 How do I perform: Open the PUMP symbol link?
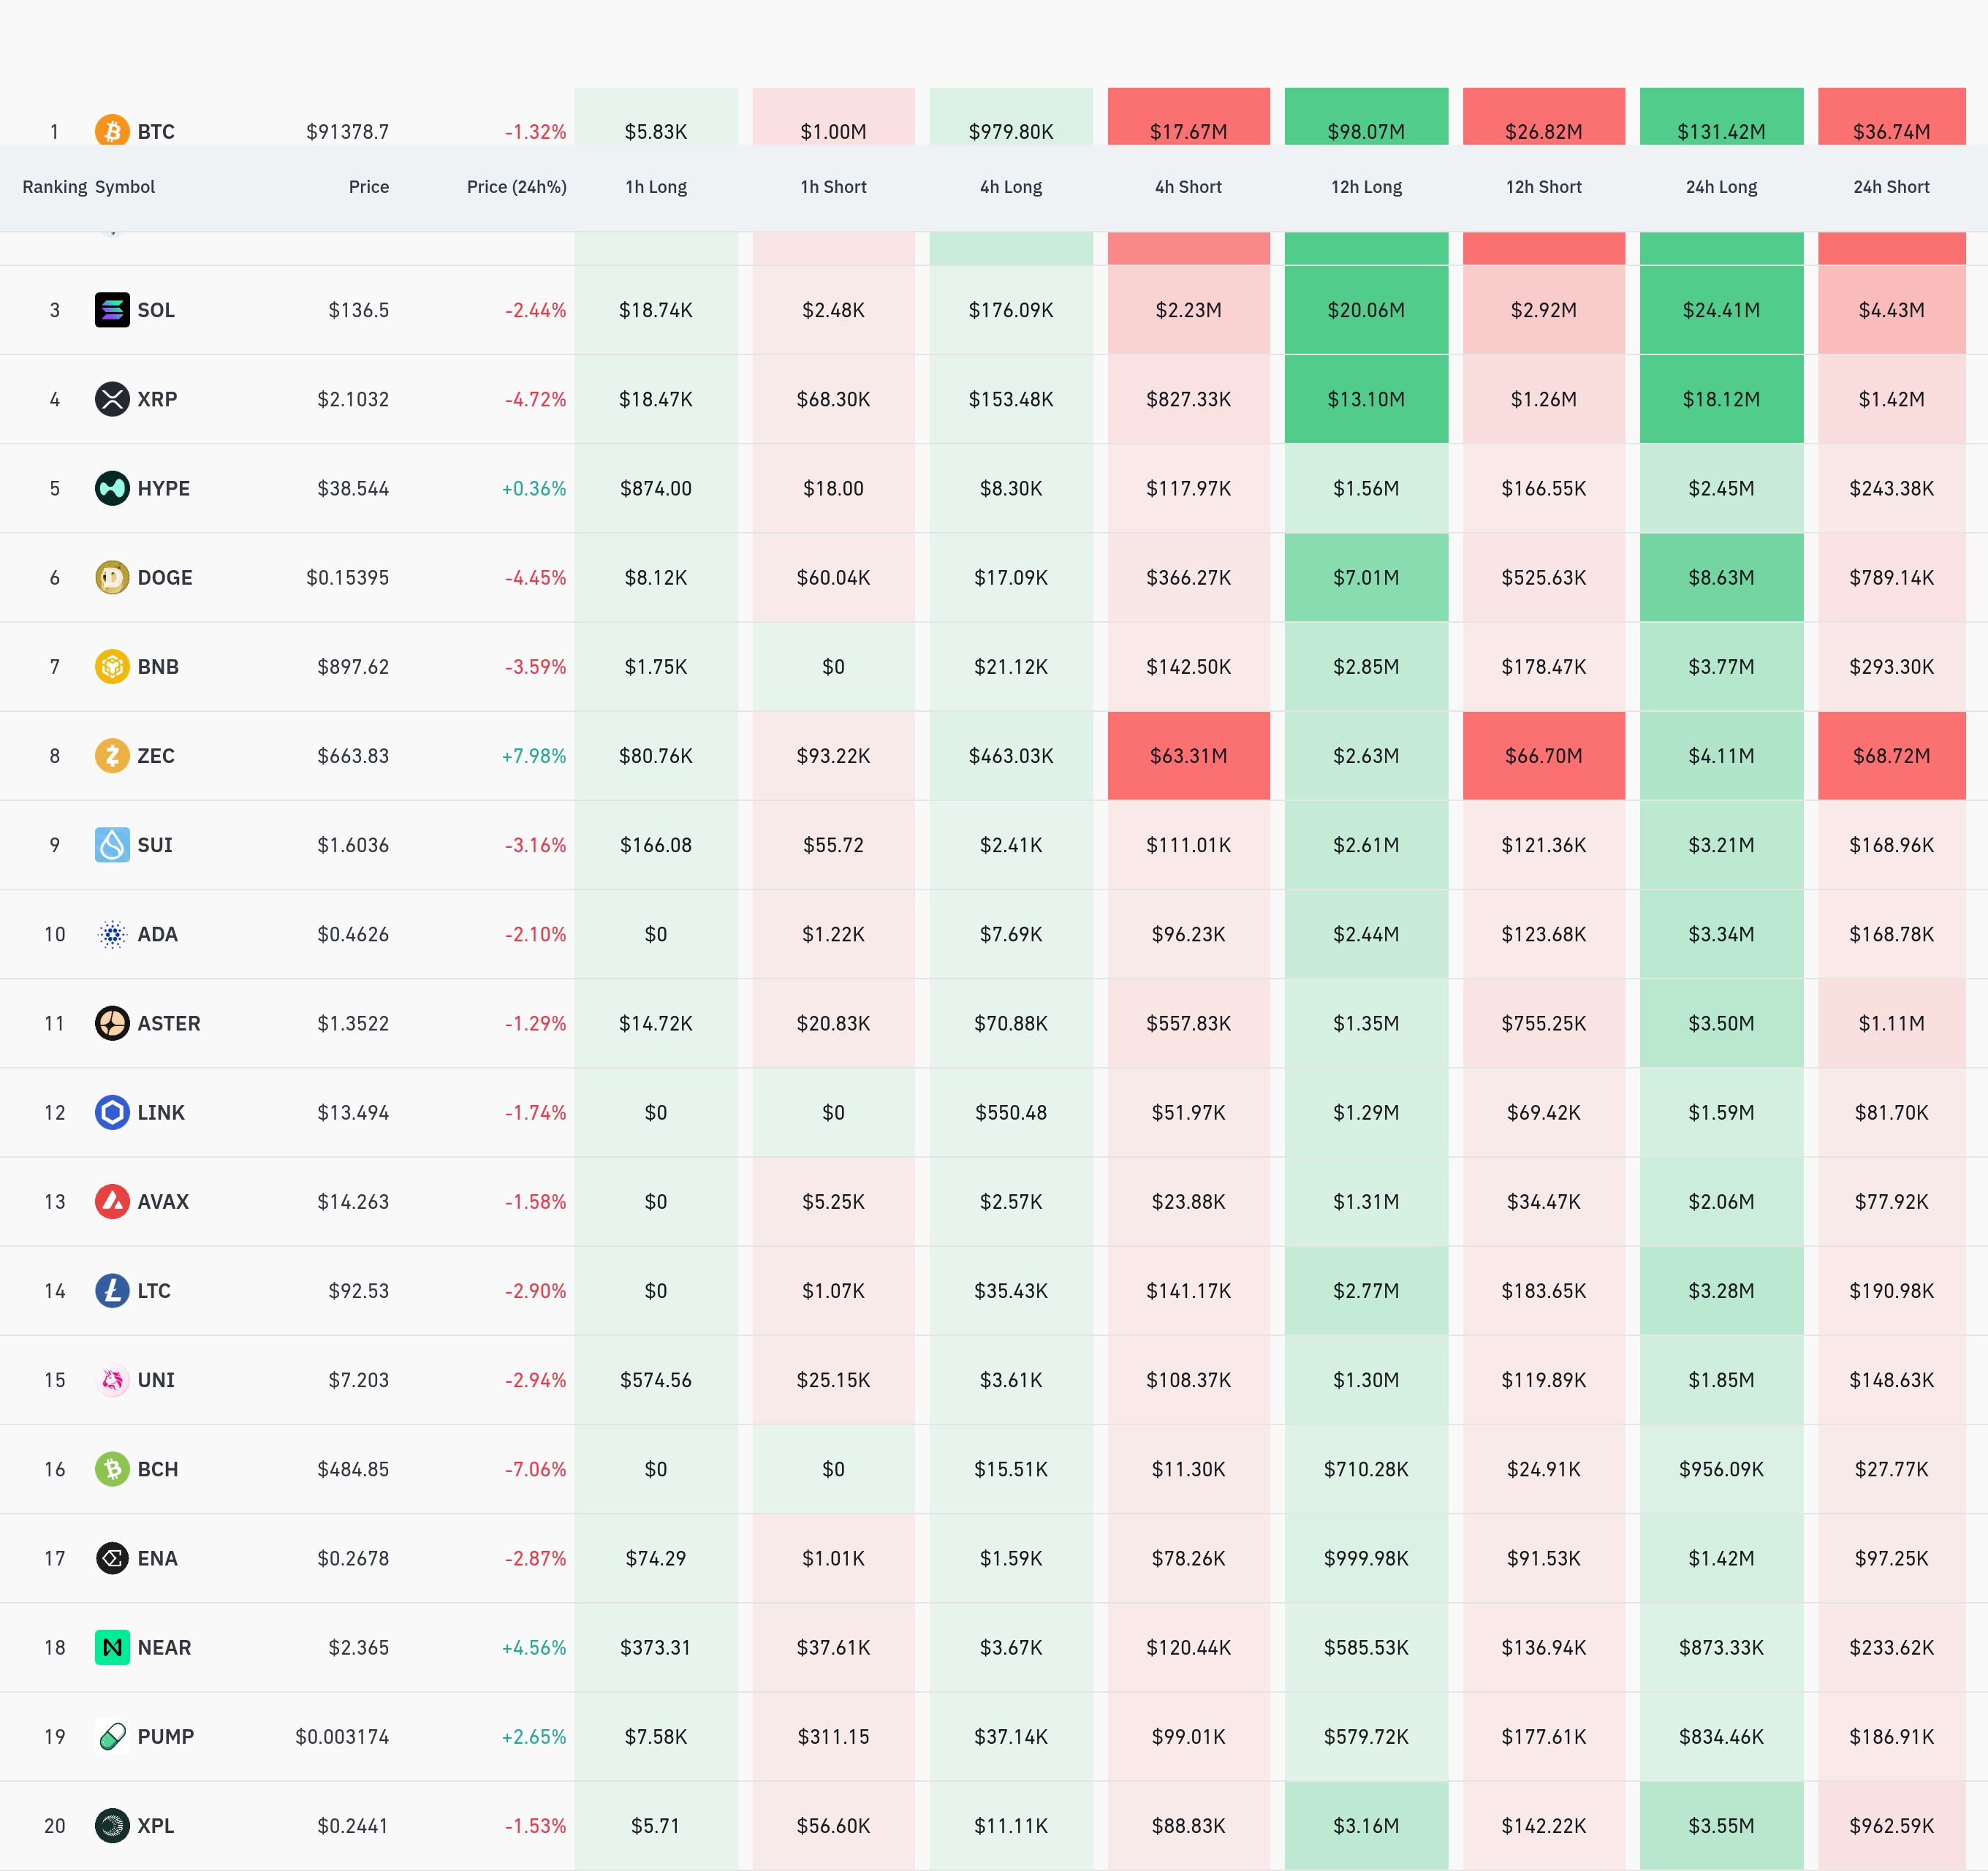pos(165,1736)
